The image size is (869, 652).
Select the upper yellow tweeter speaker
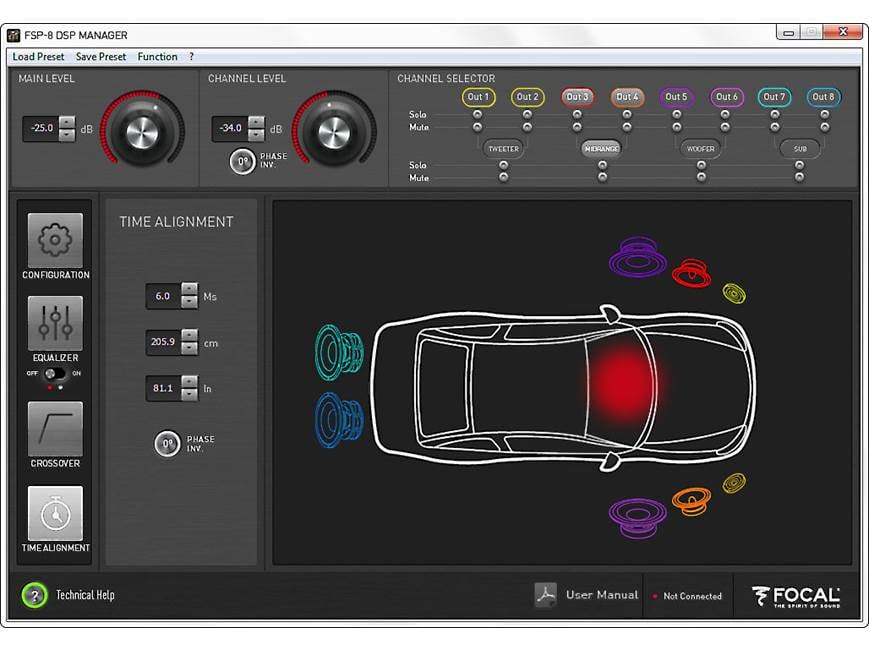(734, 293)
